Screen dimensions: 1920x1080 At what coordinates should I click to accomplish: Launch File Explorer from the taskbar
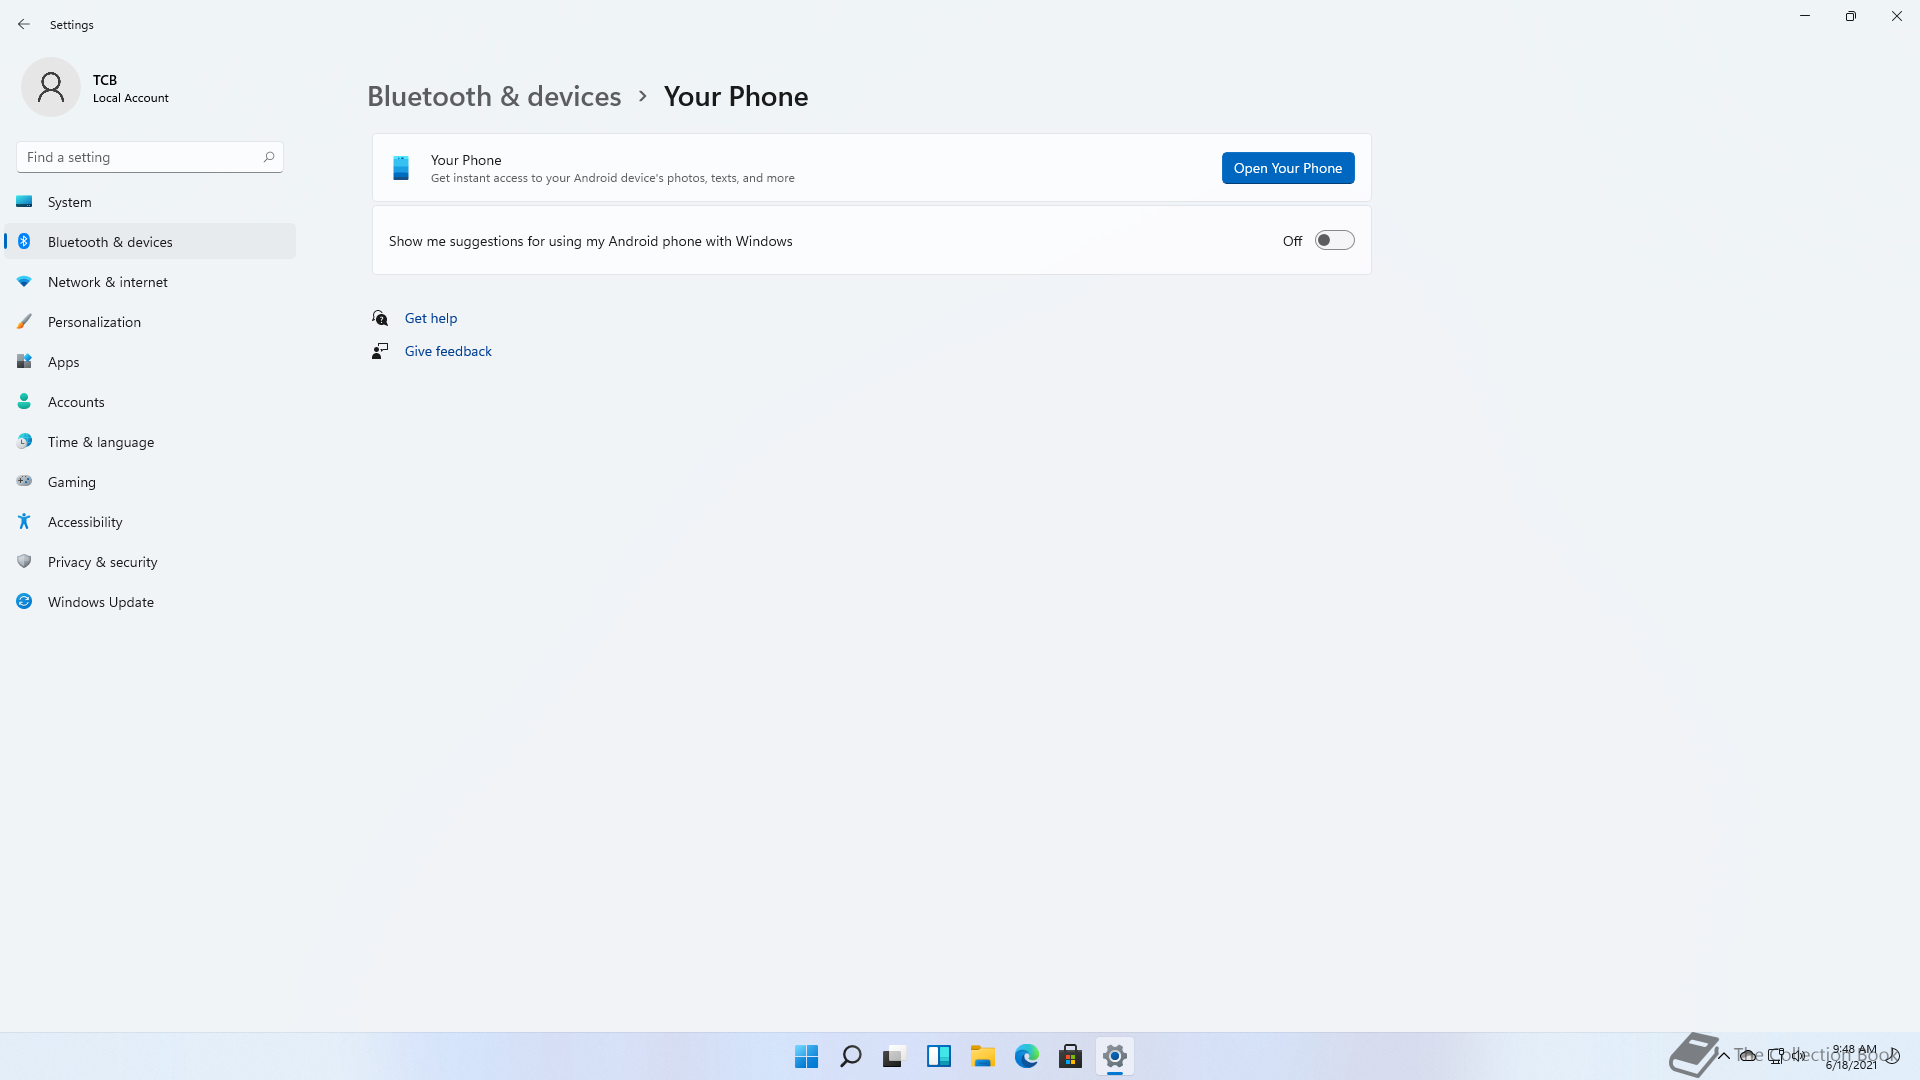click(x=983, y=1056)
